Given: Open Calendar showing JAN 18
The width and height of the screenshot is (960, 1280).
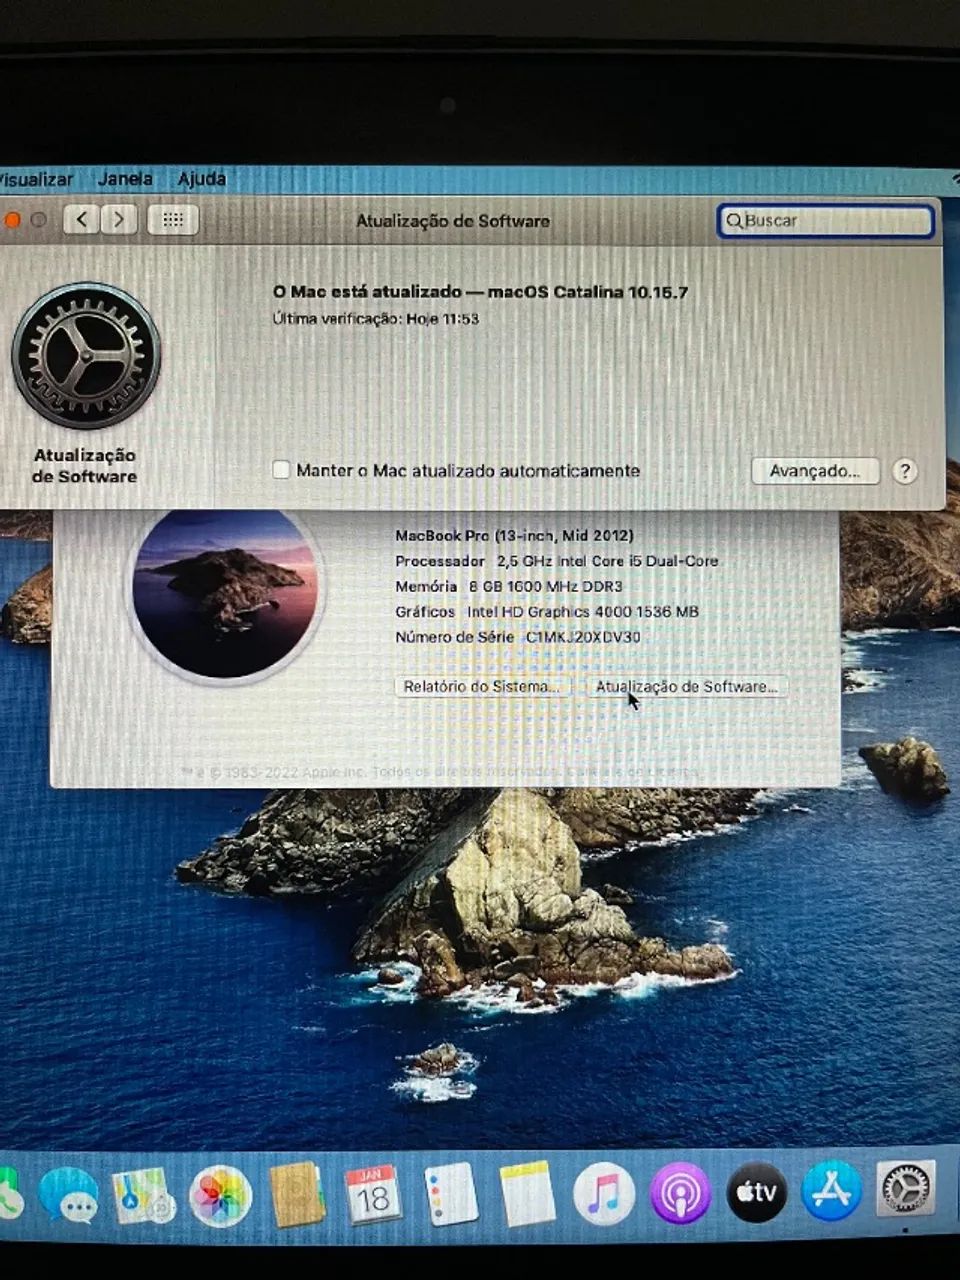Looking at the screenshot, I should 372,1194.
